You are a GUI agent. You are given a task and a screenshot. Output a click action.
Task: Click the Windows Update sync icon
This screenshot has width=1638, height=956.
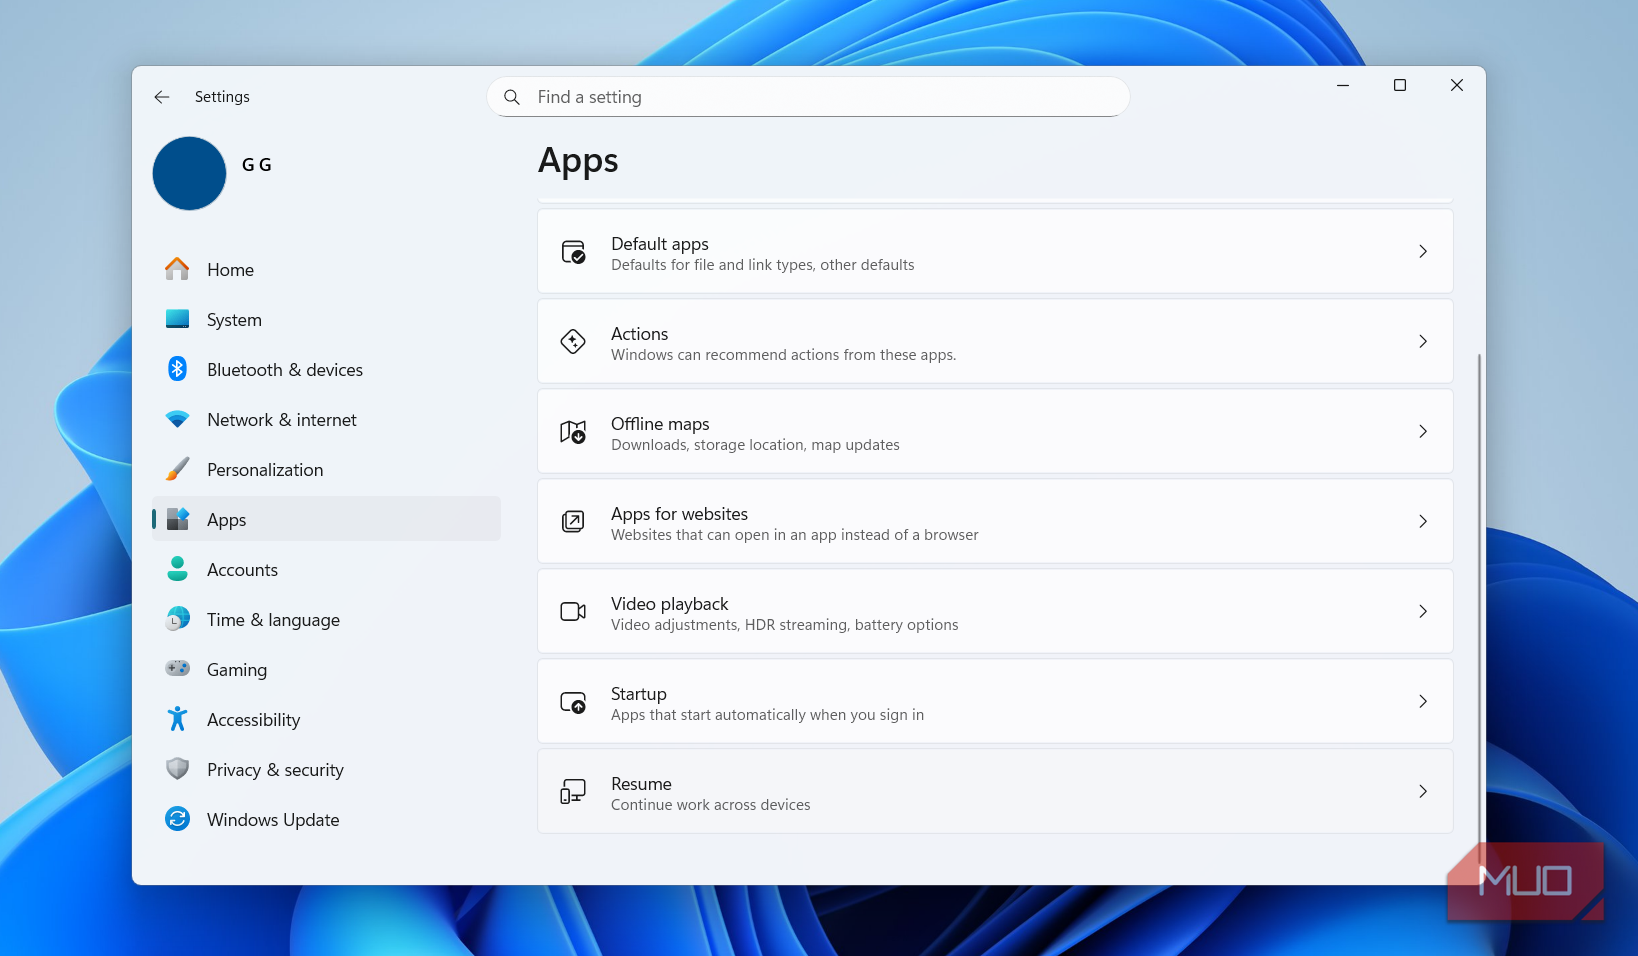click(x=178, y=819)
